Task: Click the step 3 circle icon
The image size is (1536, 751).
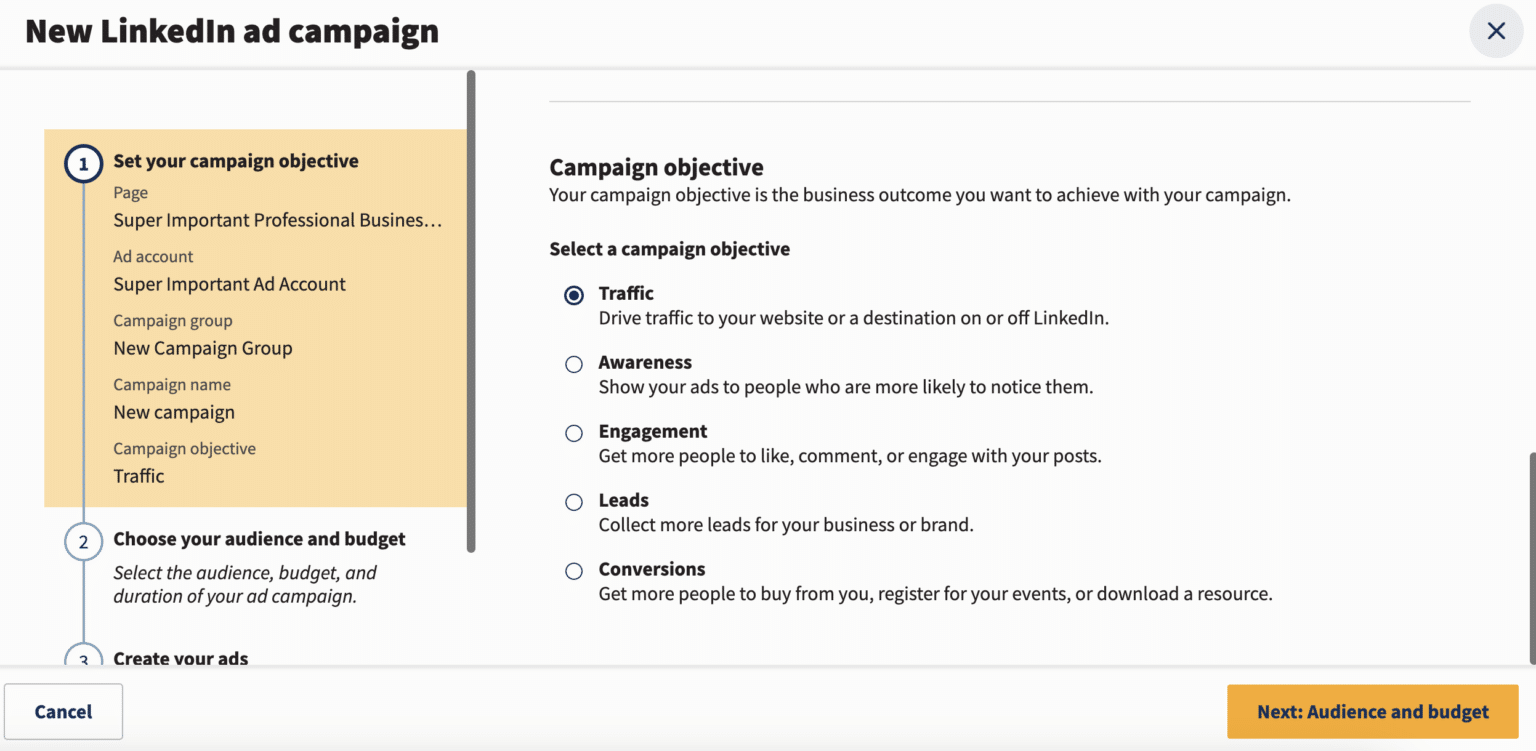Action: 83,659
